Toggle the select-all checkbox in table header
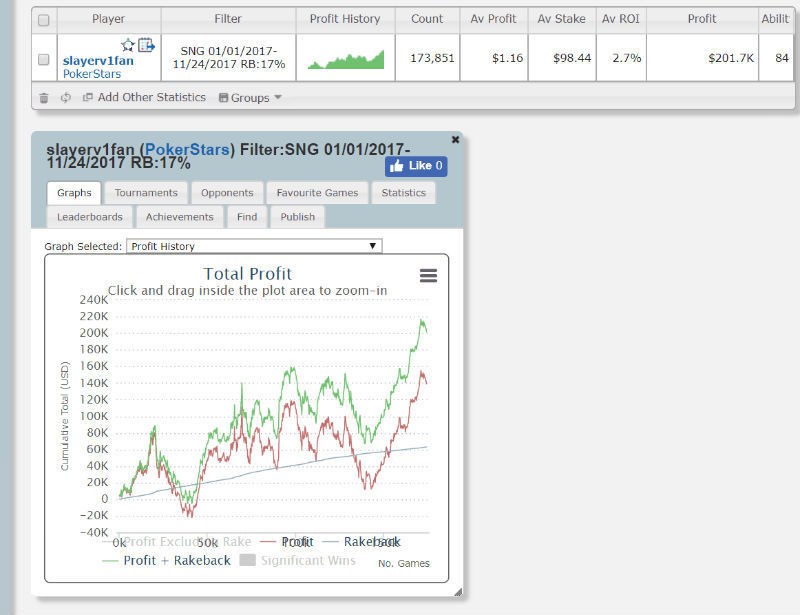This screenshot has height=615, width=800. pyautogui.click(x=43, y=19)
